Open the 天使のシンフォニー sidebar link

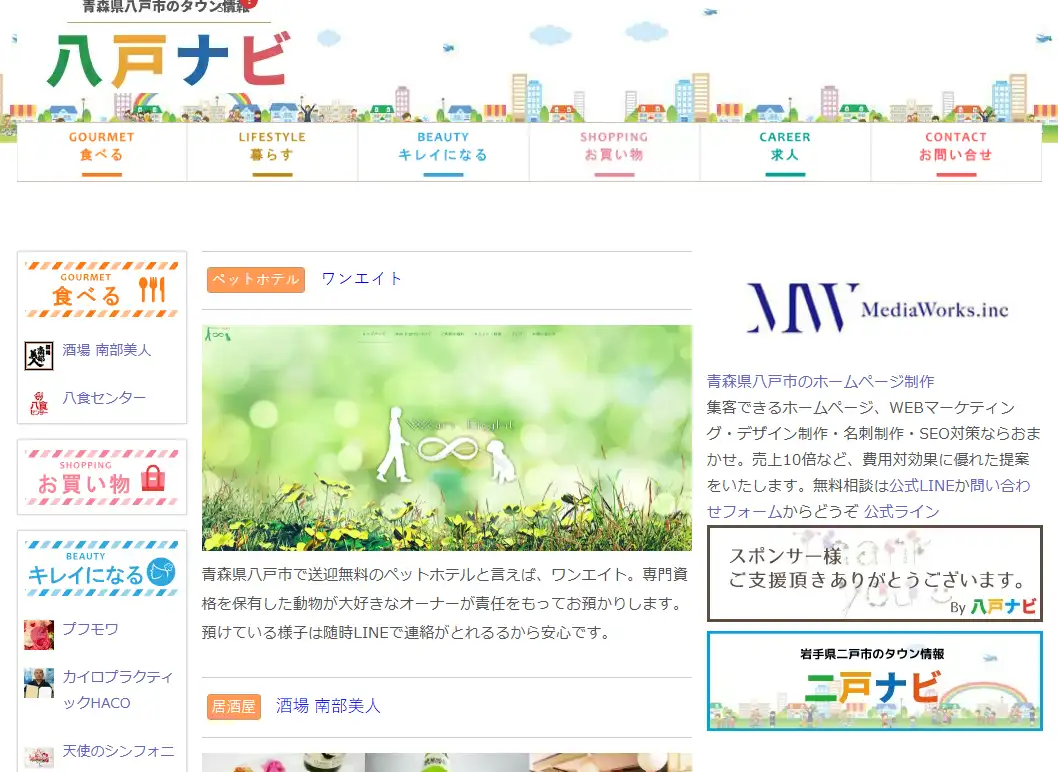click(x=118, y=751)
